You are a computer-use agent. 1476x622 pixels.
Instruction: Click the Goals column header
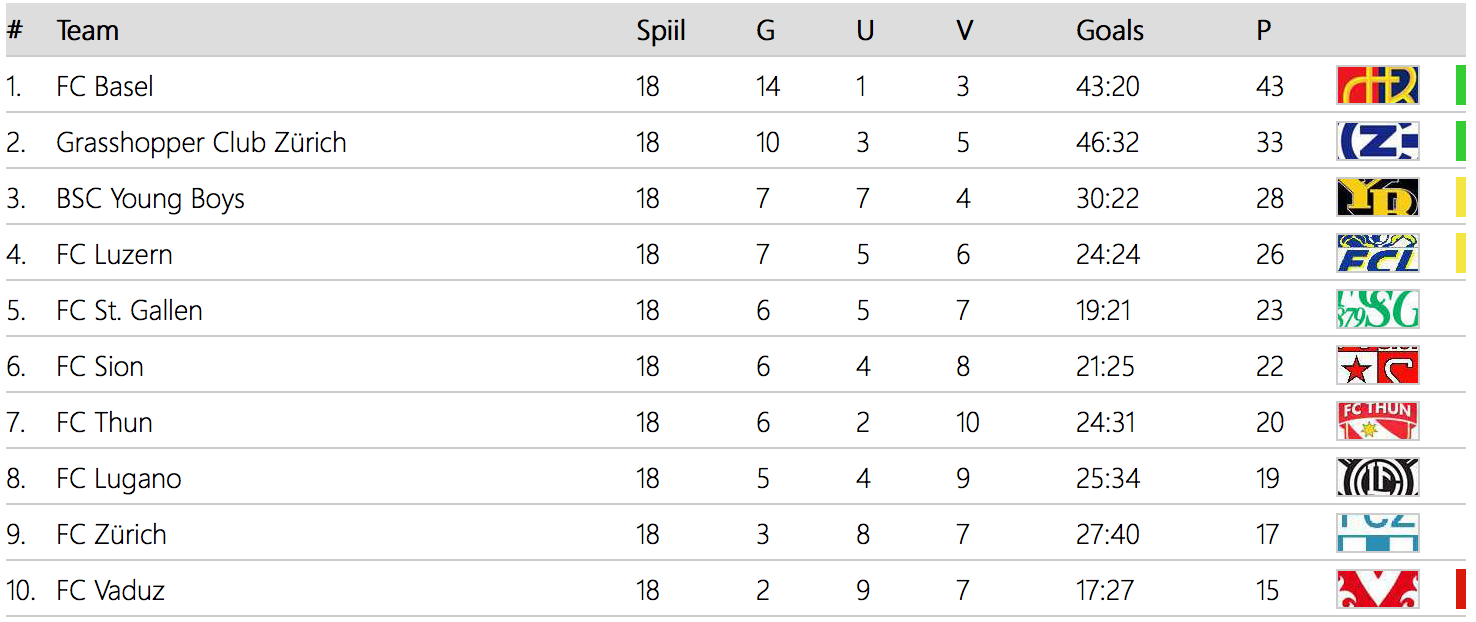1109,31
